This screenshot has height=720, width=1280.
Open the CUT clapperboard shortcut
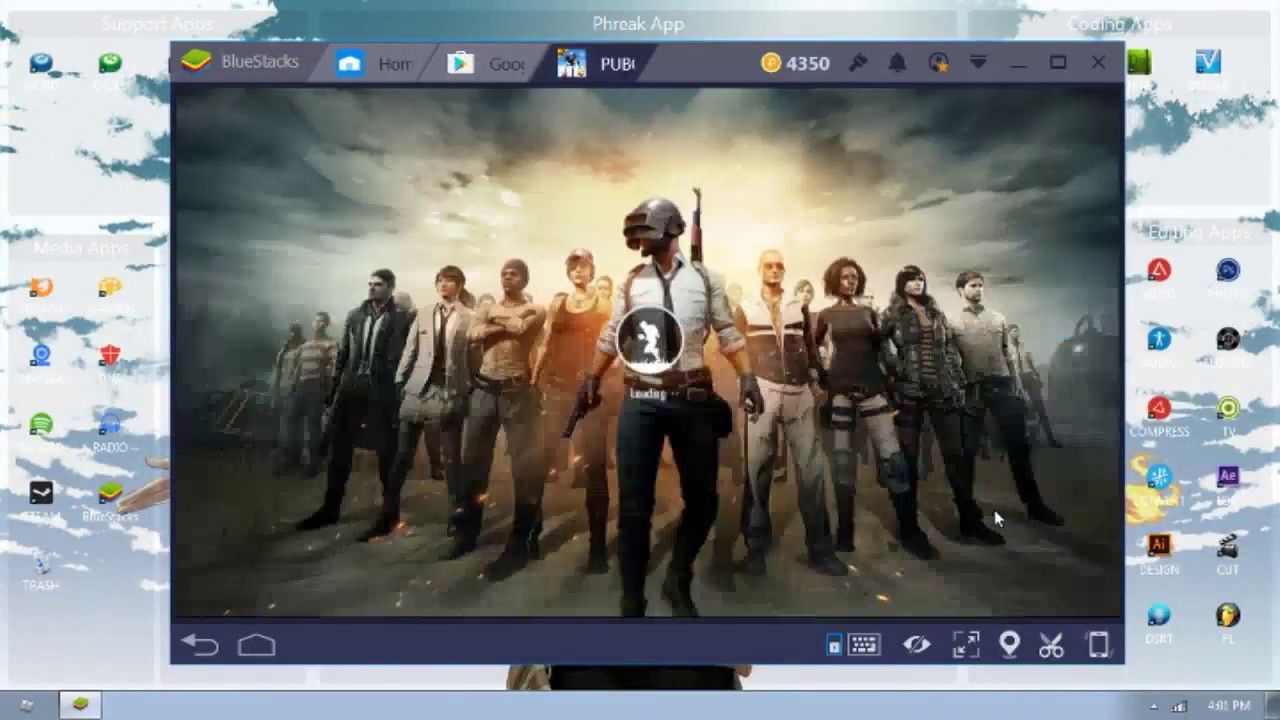[1228, 553]
